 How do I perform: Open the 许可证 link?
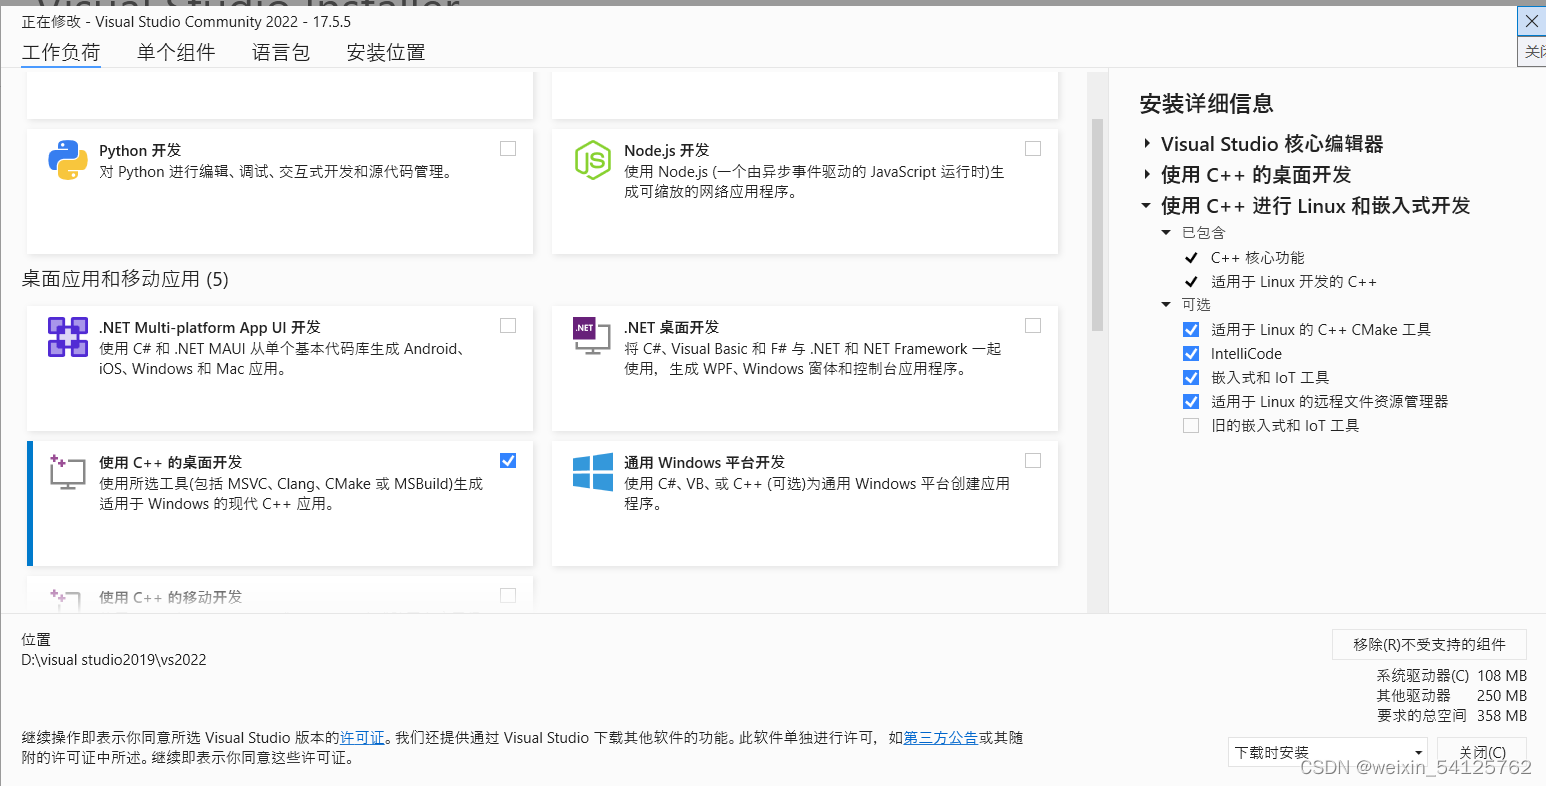[362, 738]
